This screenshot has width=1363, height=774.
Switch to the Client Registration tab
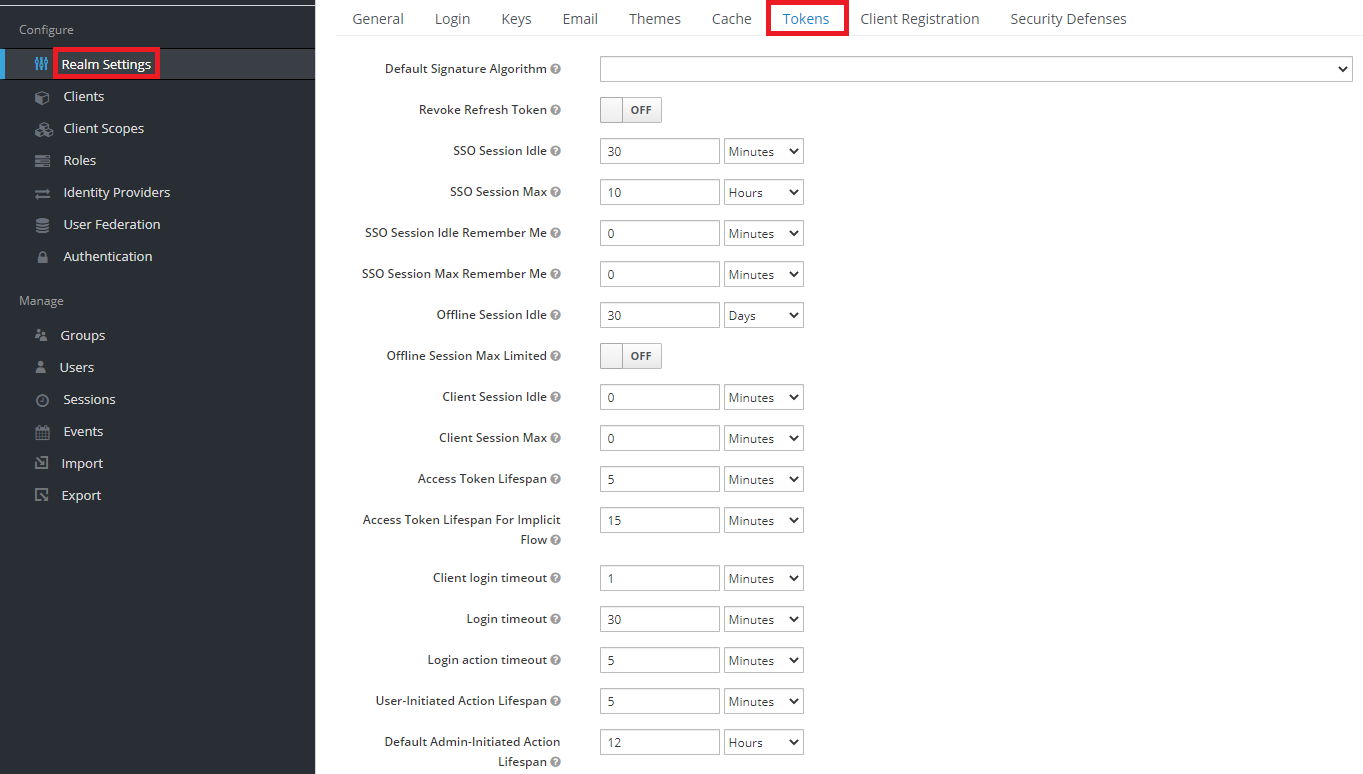tap(920, 19)
